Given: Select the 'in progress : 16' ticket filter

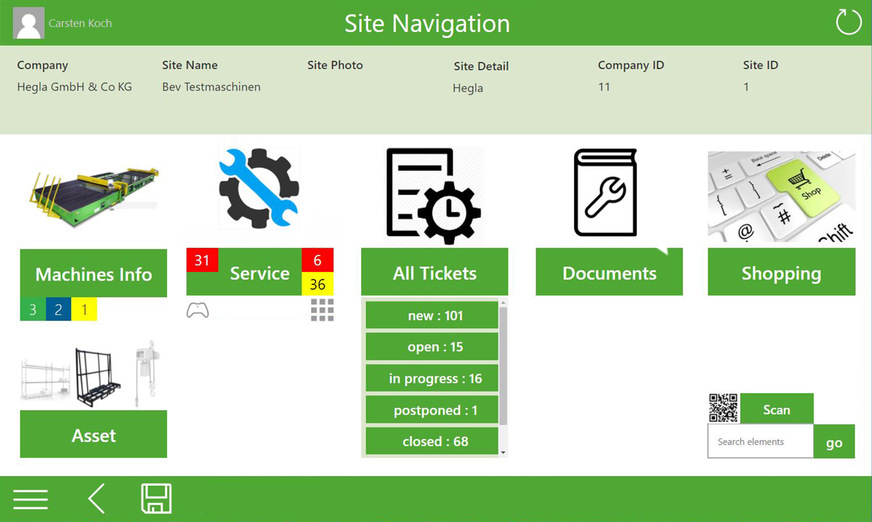Looking at the screenshot, I should [432, 379].
